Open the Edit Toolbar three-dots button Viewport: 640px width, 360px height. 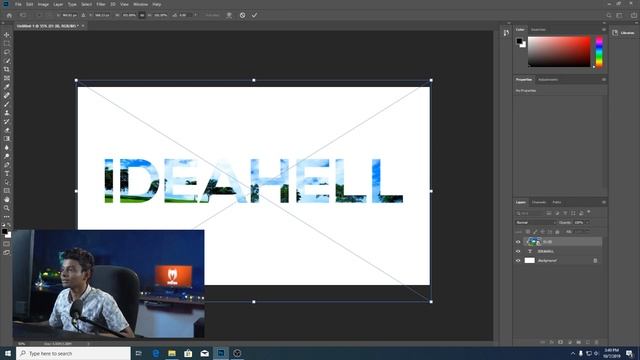click(7, 217)
